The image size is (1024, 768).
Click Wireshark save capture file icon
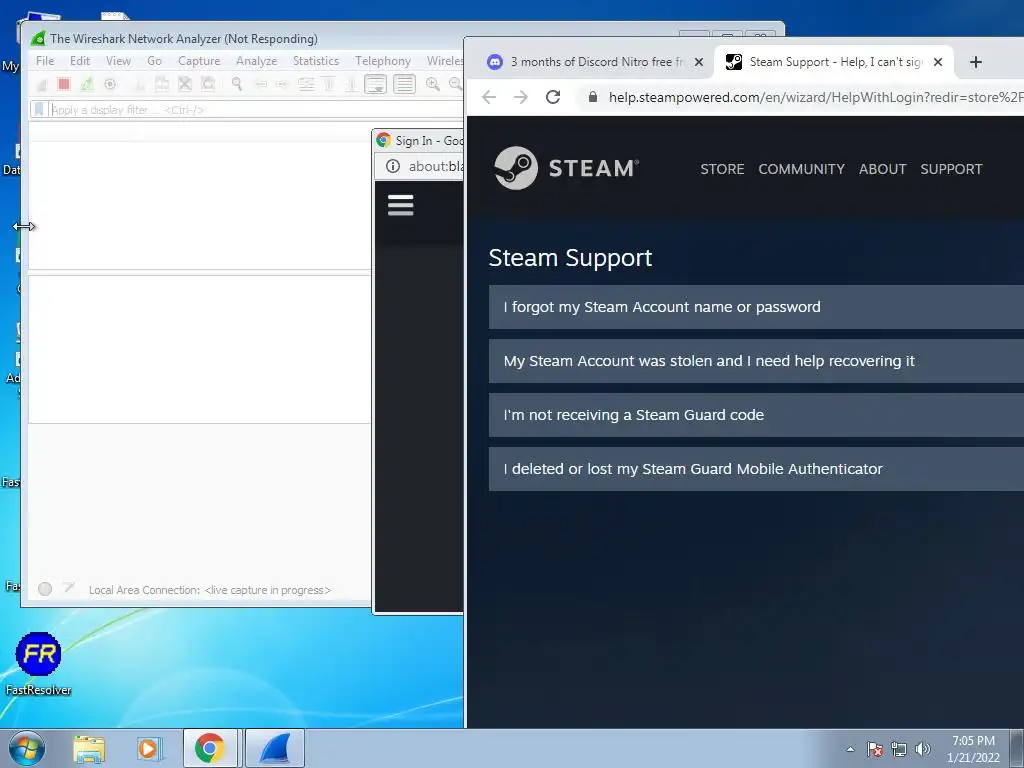162,84
